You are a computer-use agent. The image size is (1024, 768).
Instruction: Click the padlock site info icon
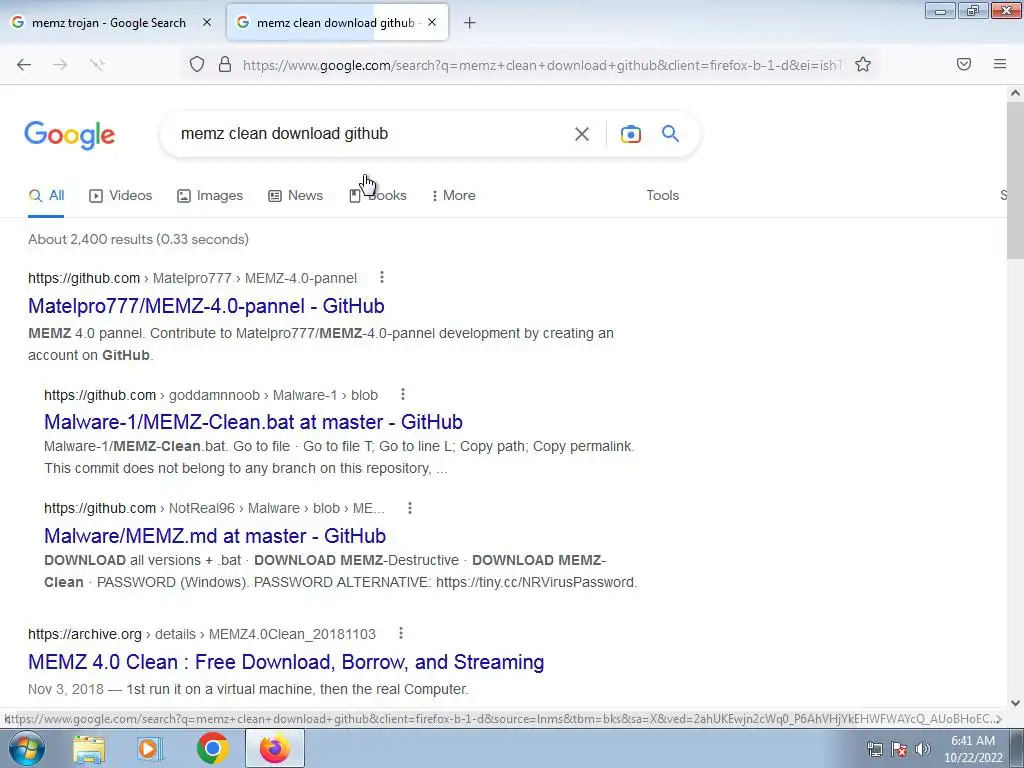click(x=225, y=64)
